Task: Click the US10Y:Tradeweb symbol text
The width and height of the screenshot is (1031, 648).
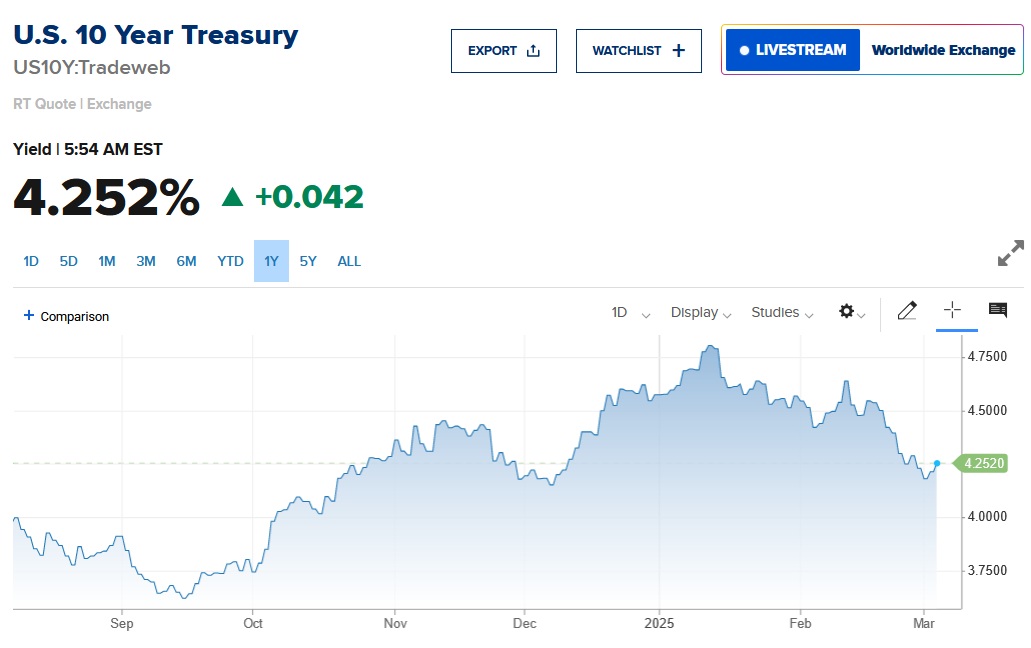Action: 90,69
